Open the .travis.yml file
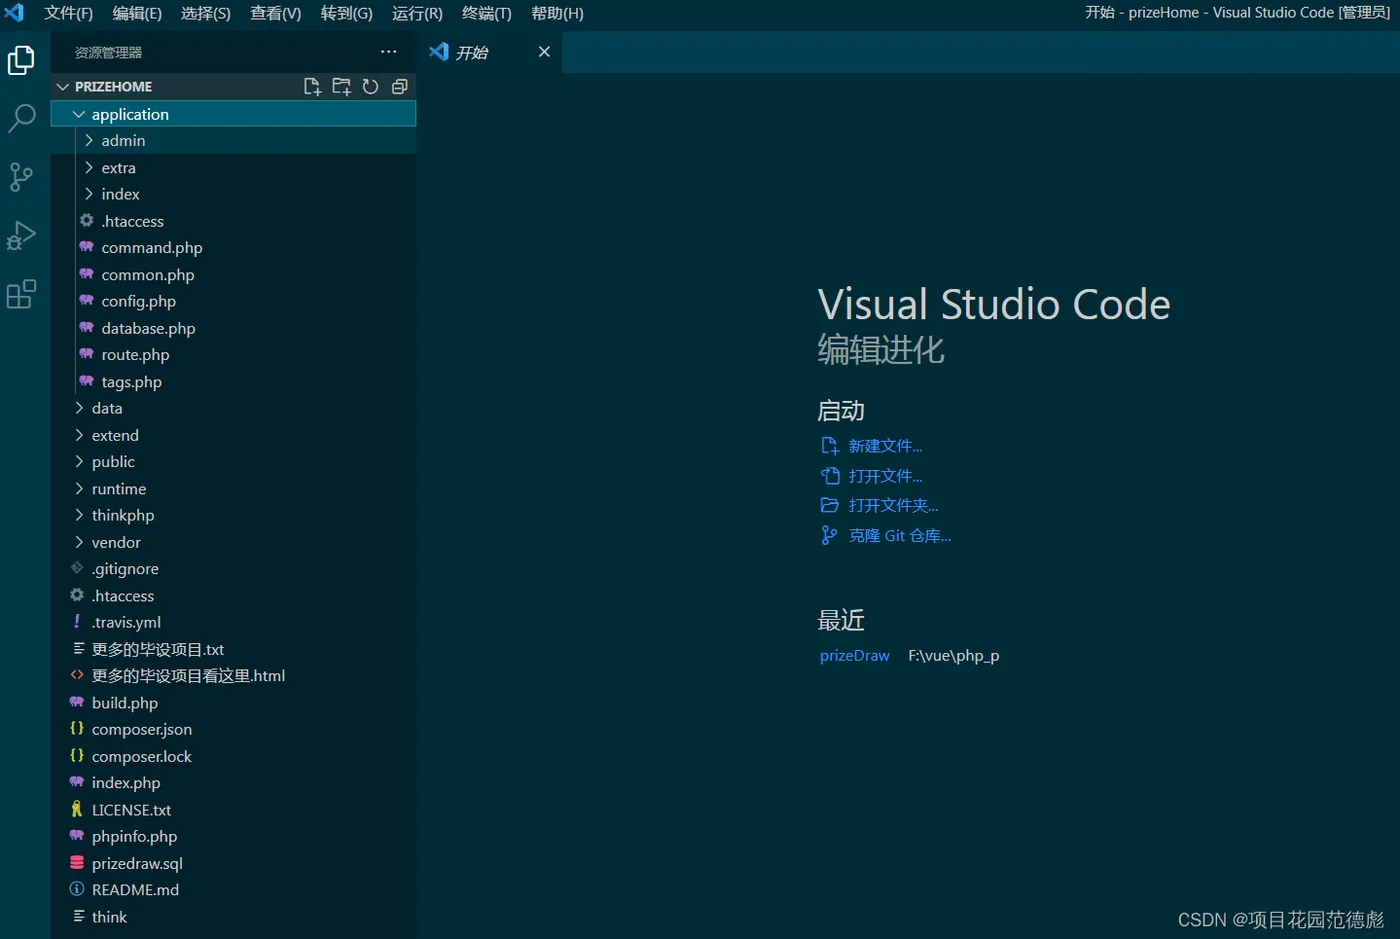1400x939 pixels. pos(233,622)
